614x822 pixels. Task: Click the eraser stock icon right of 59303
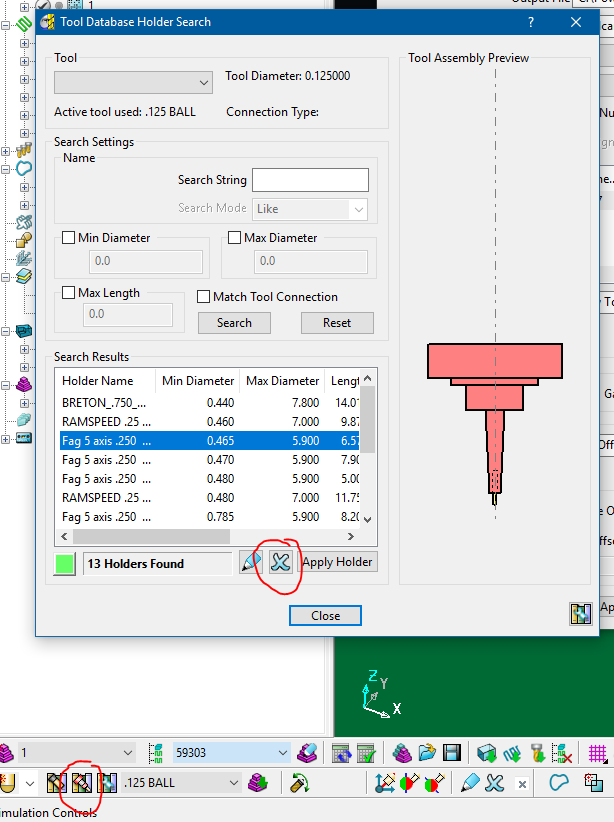click(307, 753)
